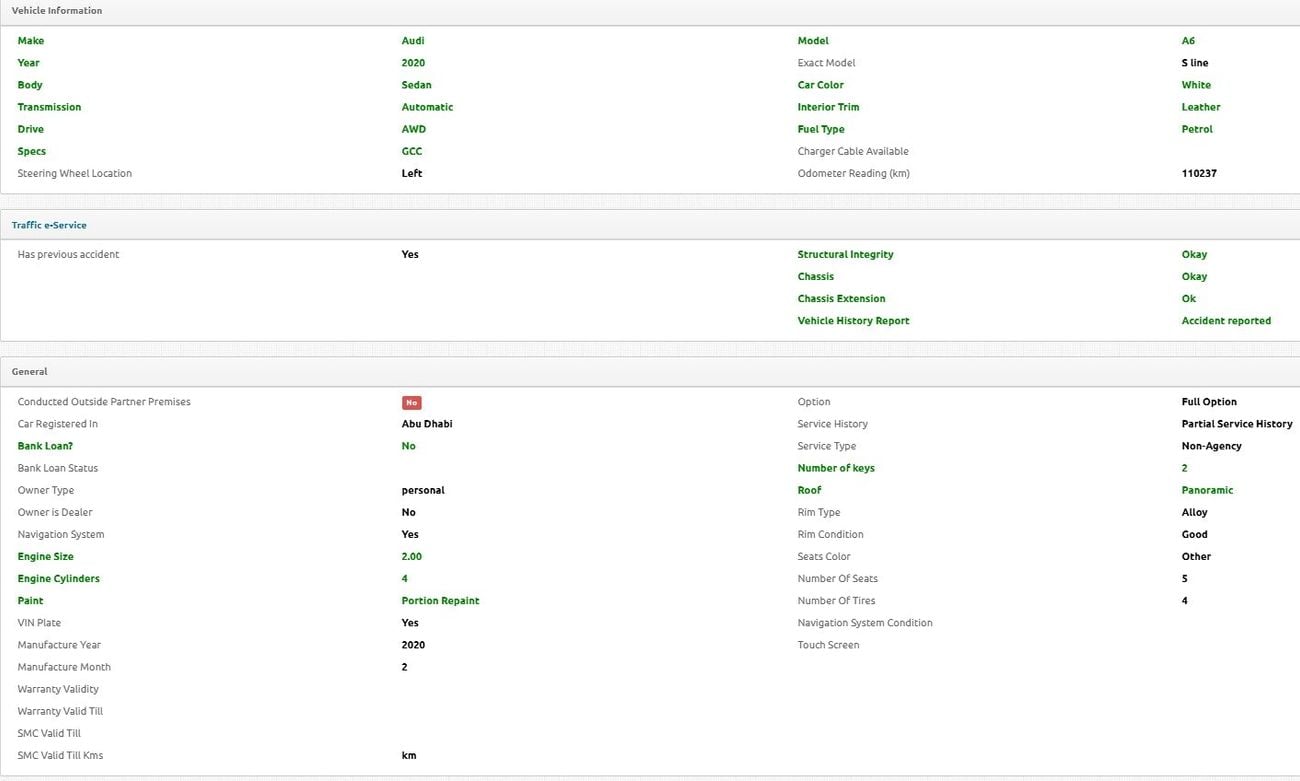
Task: Select the Audi make value
Action: coord(413,41)
